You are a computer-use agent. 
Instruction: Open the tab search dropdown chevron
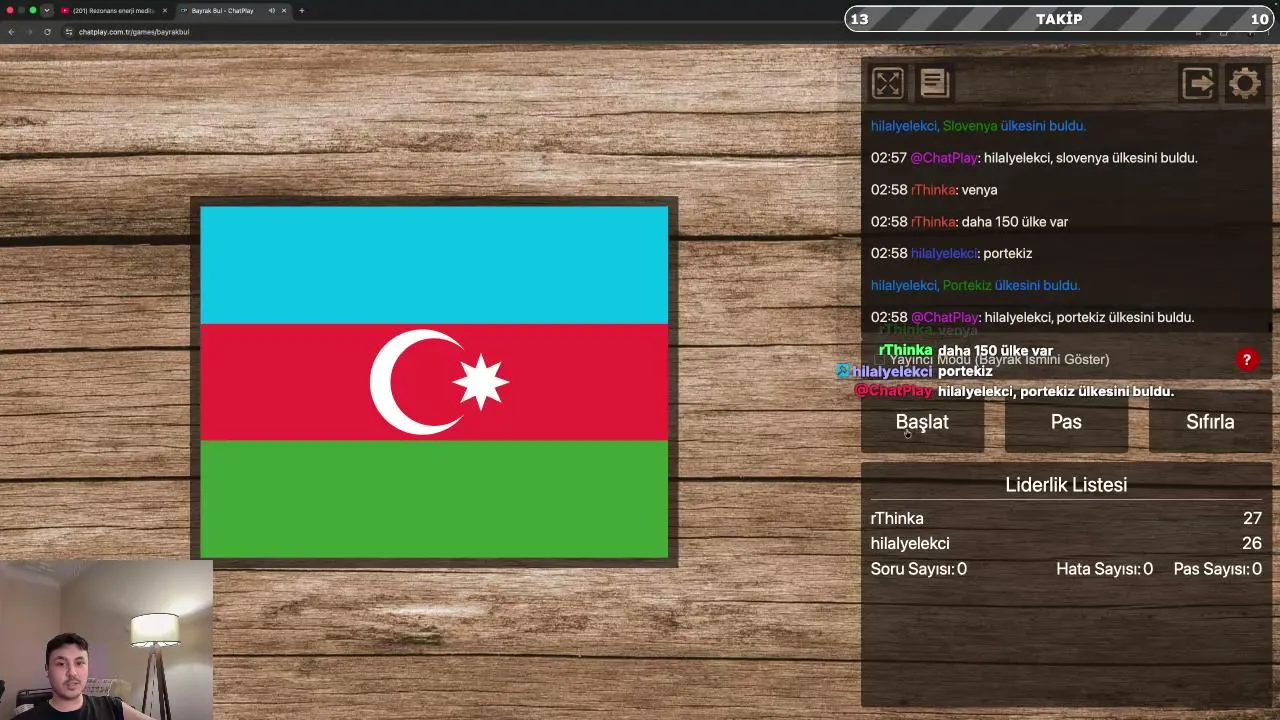pos(46,11)
